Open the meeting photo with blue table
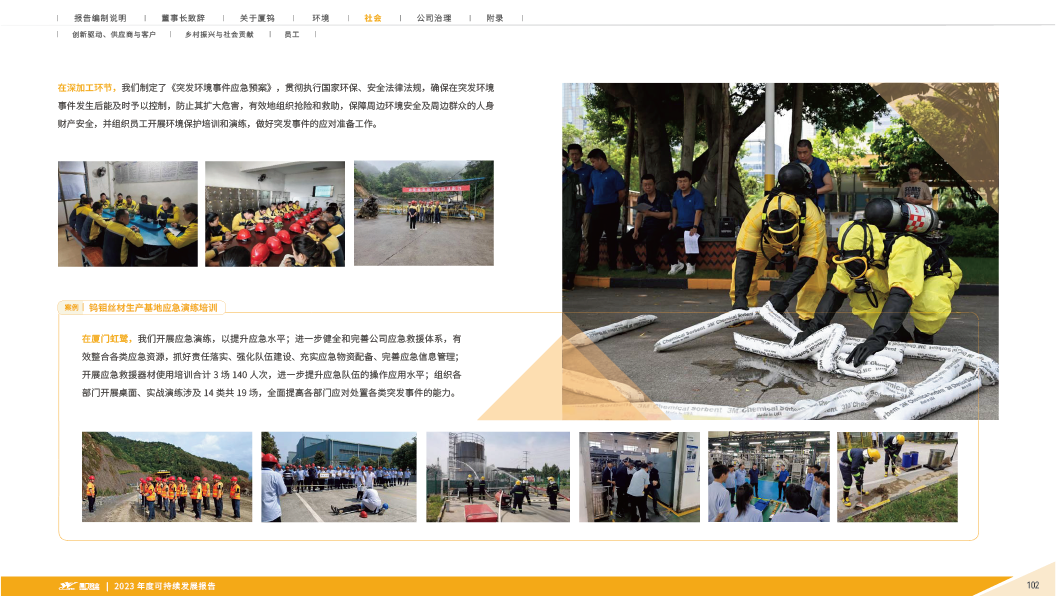 coord(127,213)
